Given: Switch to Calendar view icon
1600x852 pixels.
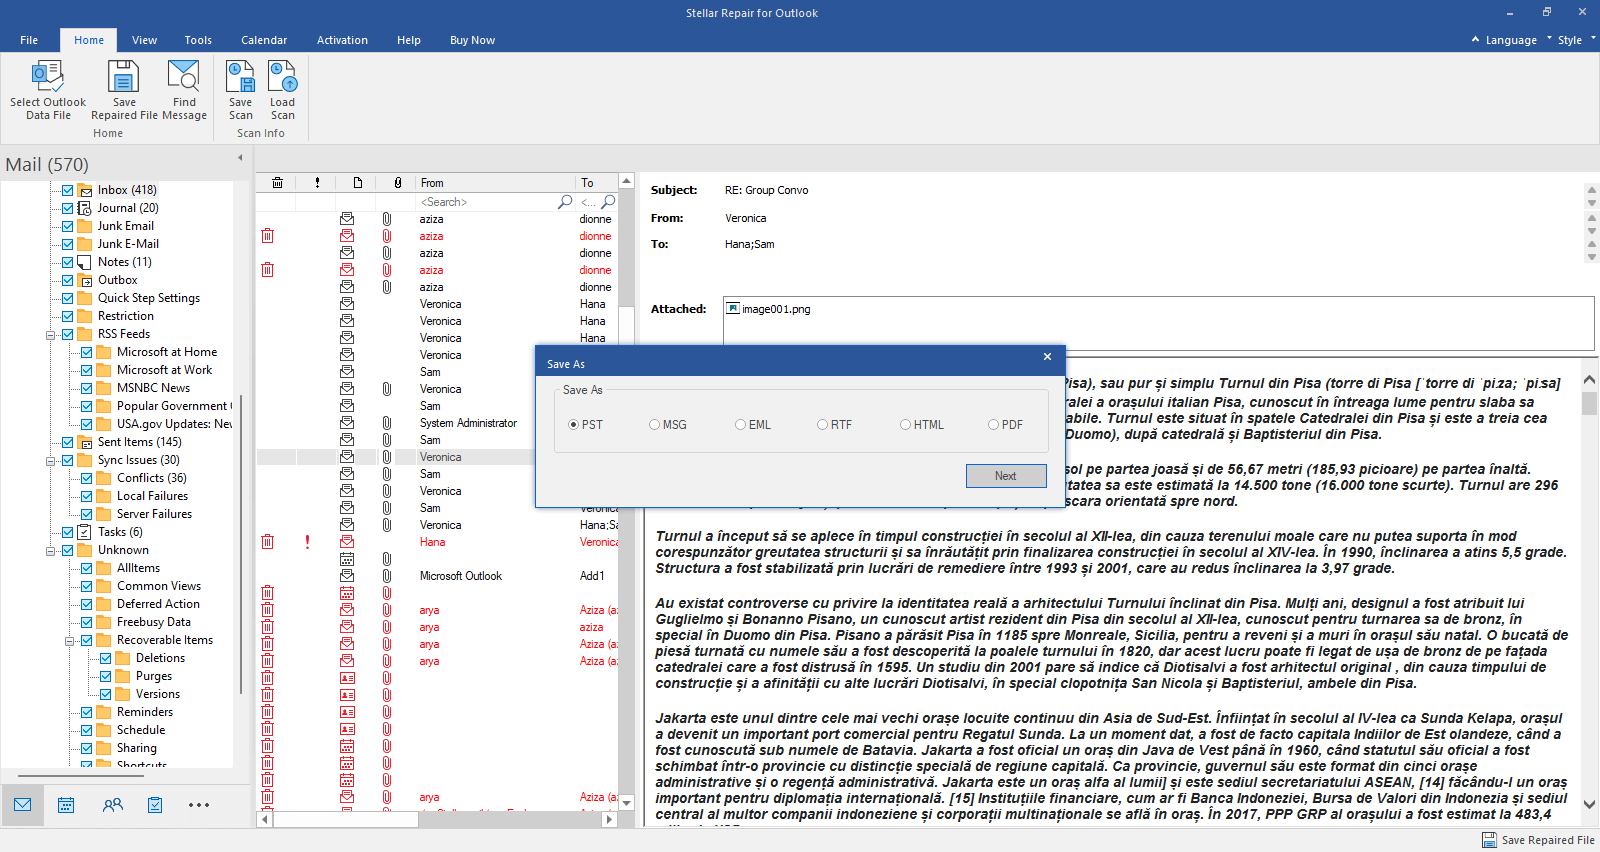Looking at the screenshot, I should click(66, 804).
